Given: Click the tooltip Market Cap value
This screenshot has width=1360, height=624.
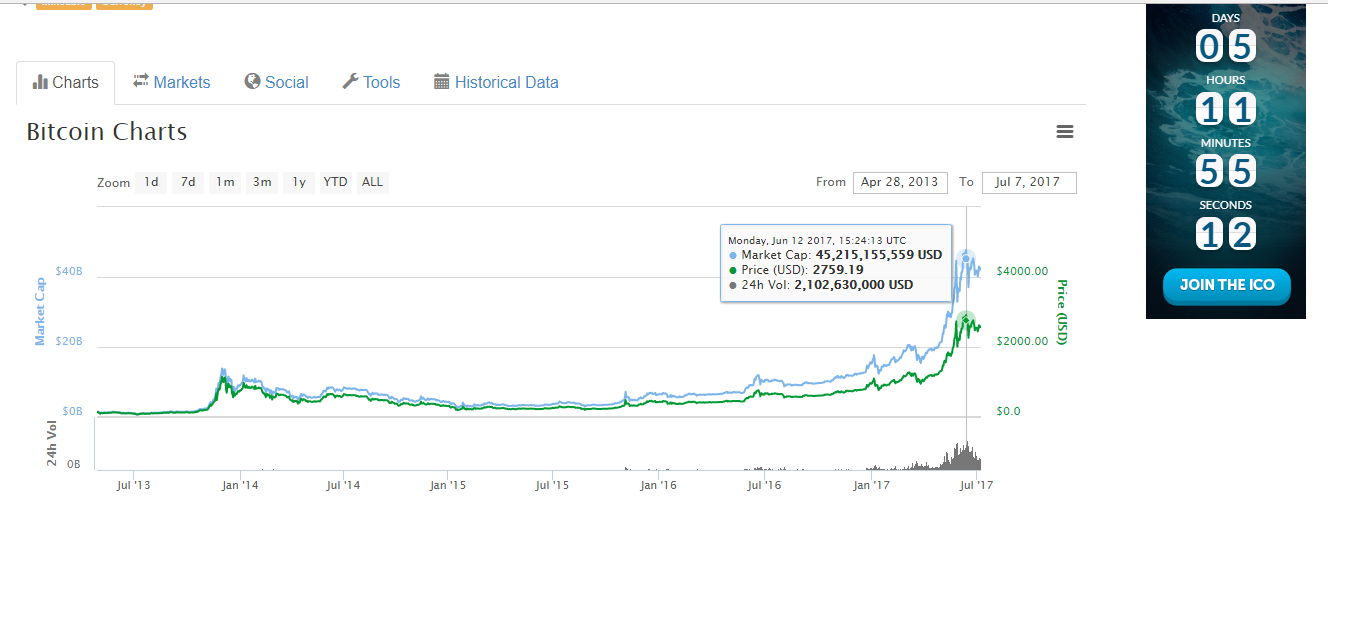Looking at the screenshot, I should (879, 255).
